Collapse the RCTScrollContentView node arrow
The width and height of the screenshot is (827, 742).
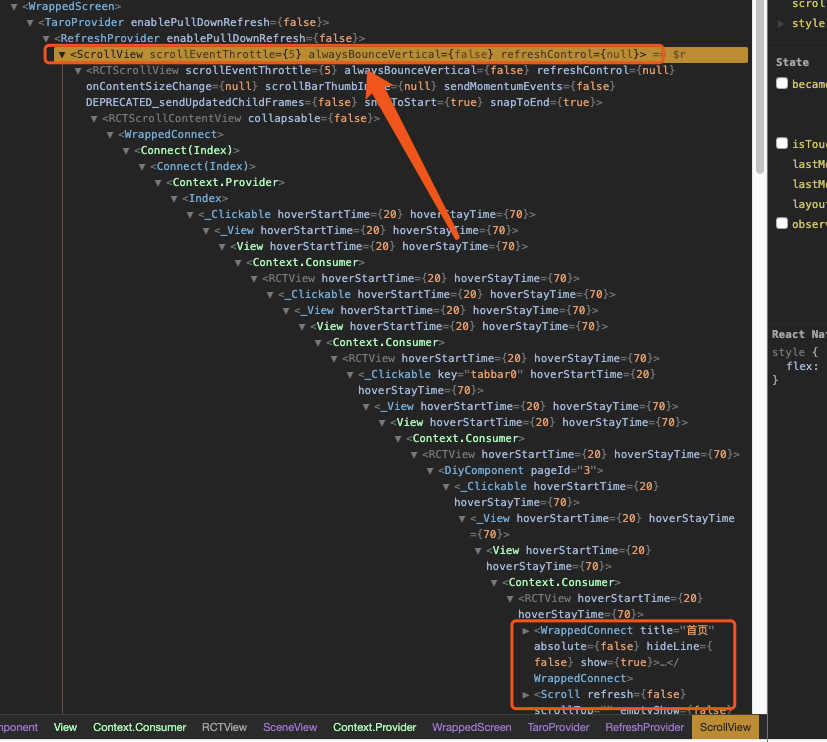coord(94,119)
